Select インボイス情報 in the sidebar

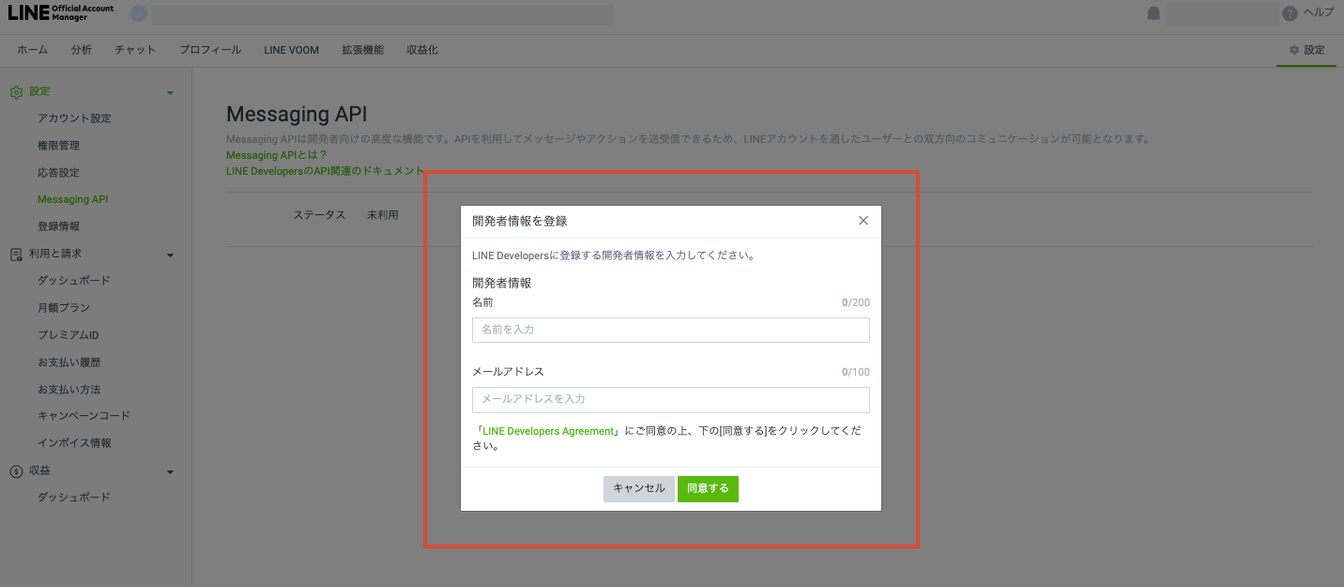coord(74,443)
